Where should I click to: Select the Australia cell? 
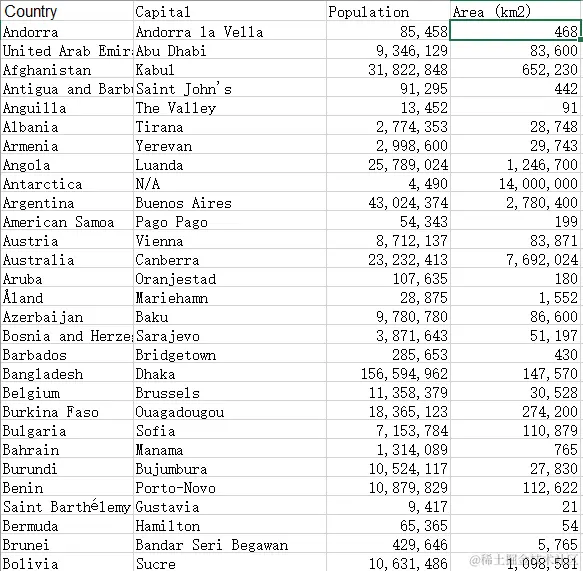(67, 258)
